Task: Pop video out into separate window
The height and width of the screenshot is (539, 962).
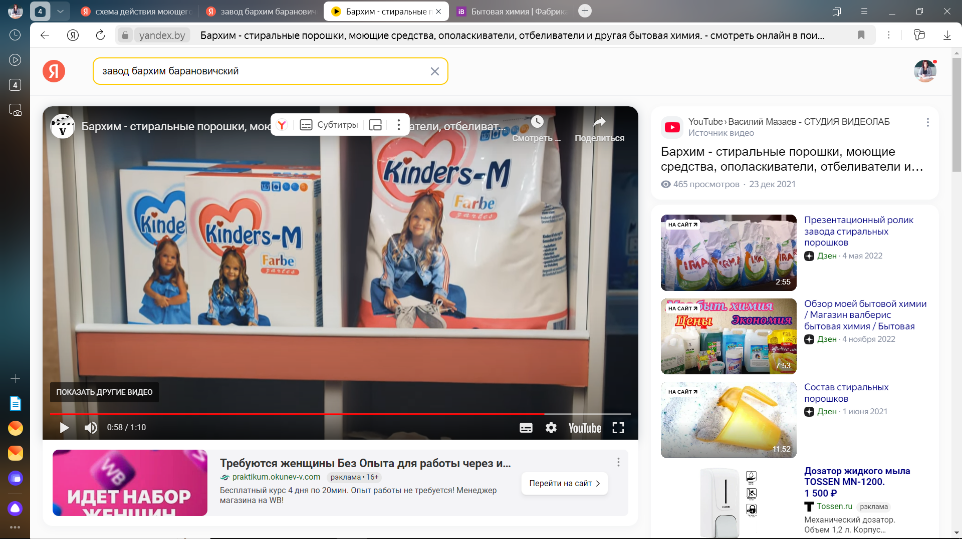Action: pos(375,125)
